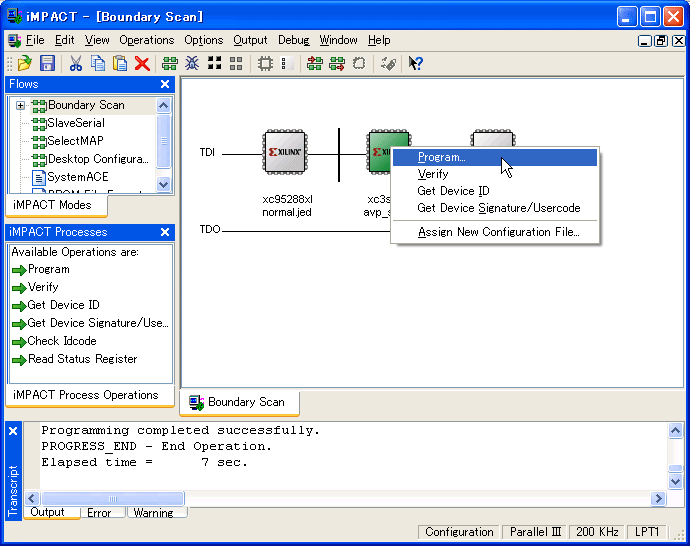Click the grayed cable connection toolbar icon
Image resolution: width=690 pixels, height=546 pixels.
[388, 63]
